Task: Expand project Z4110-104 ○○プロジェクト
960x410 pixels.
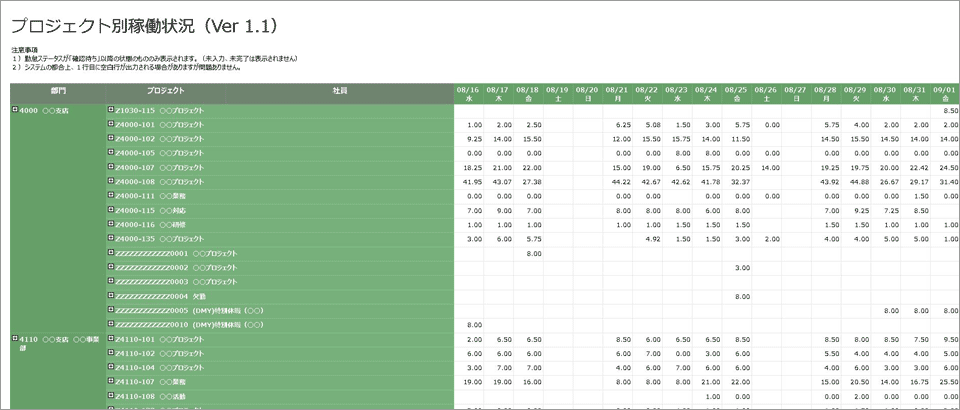Action: [x=111, y=367]
